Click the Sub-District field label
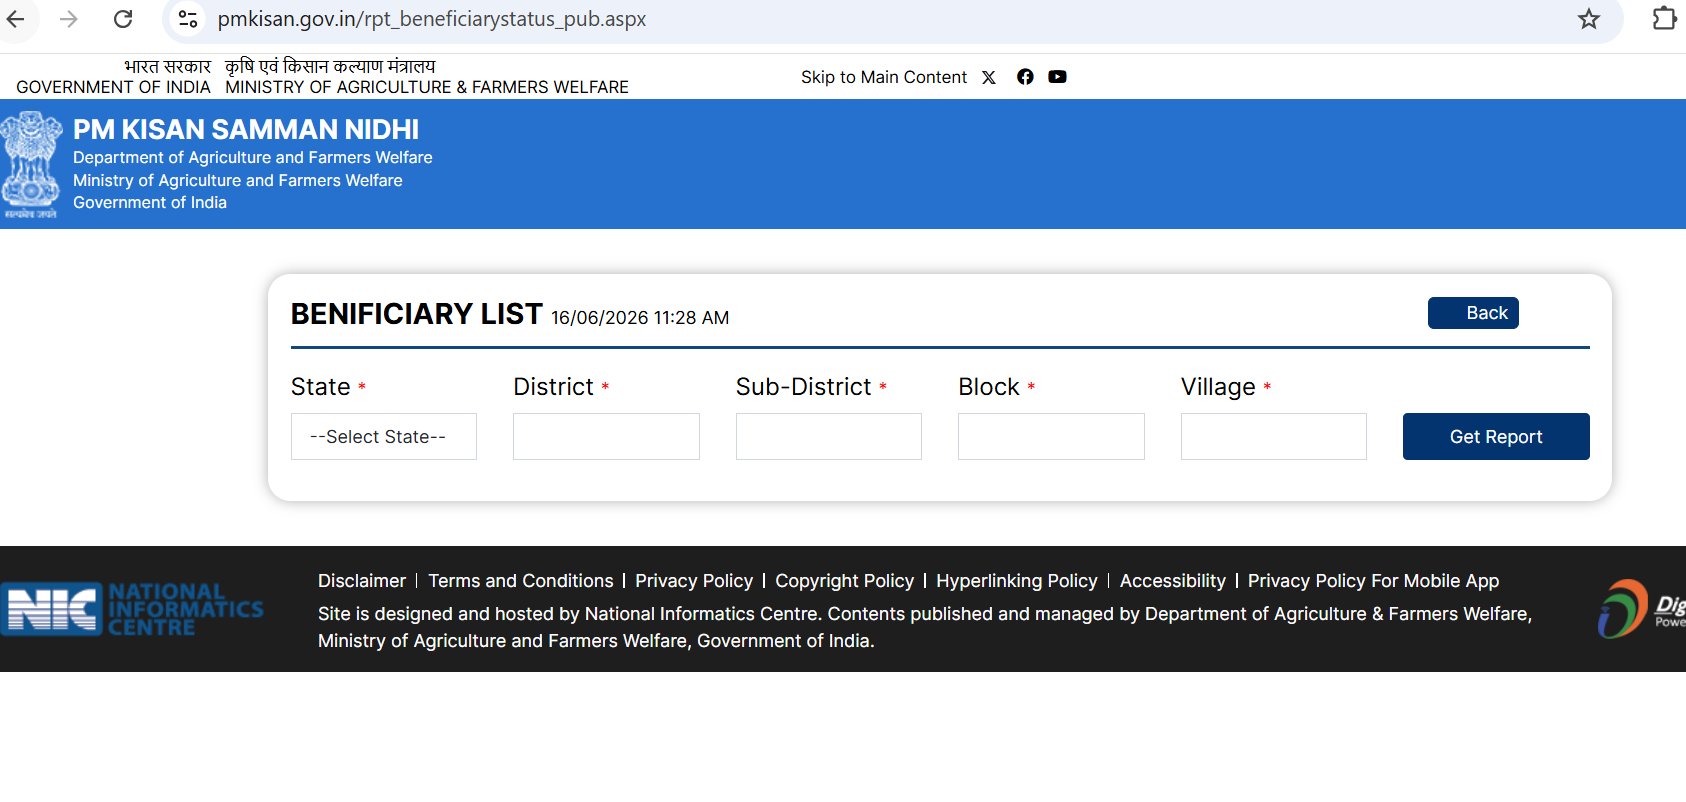This screenshot has height=802, width=1686. coord(804,387)
